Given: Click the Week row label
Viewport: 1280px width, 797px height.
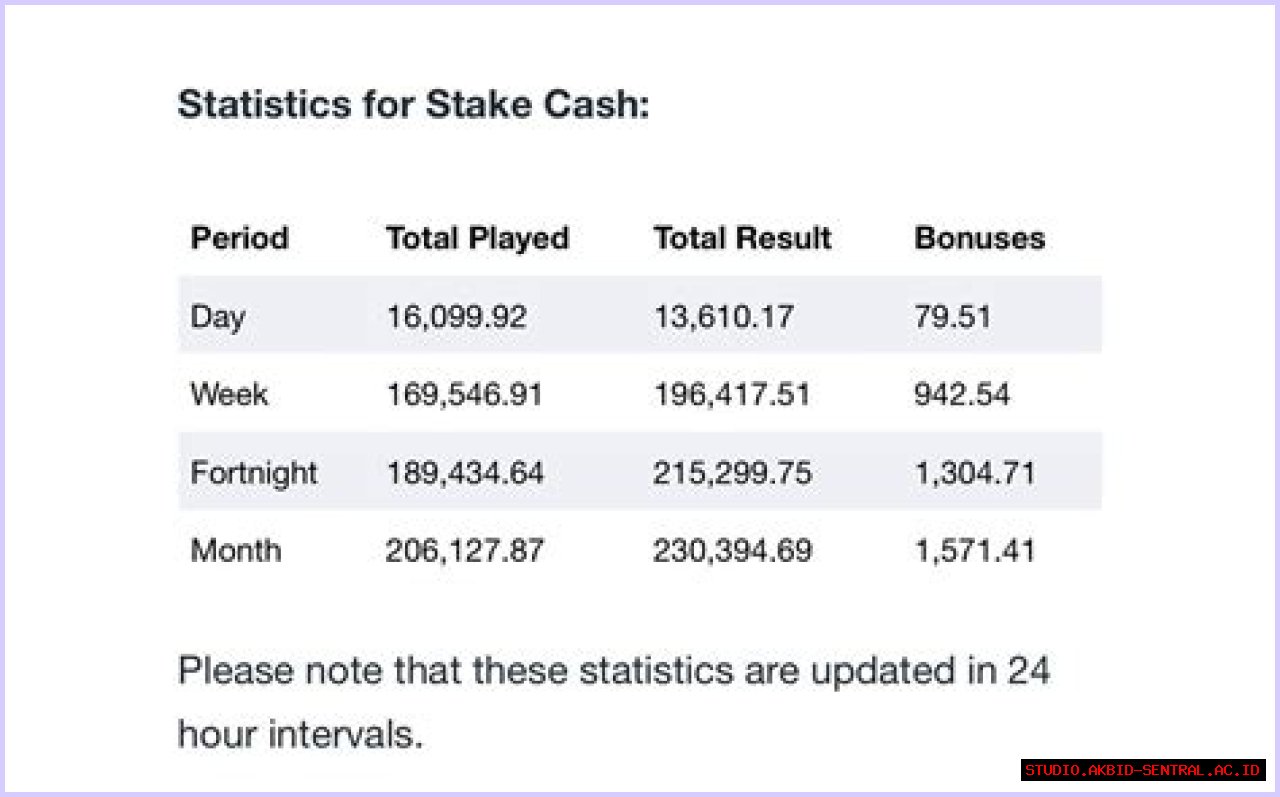Looking at the screenshot, I should 229,394.
